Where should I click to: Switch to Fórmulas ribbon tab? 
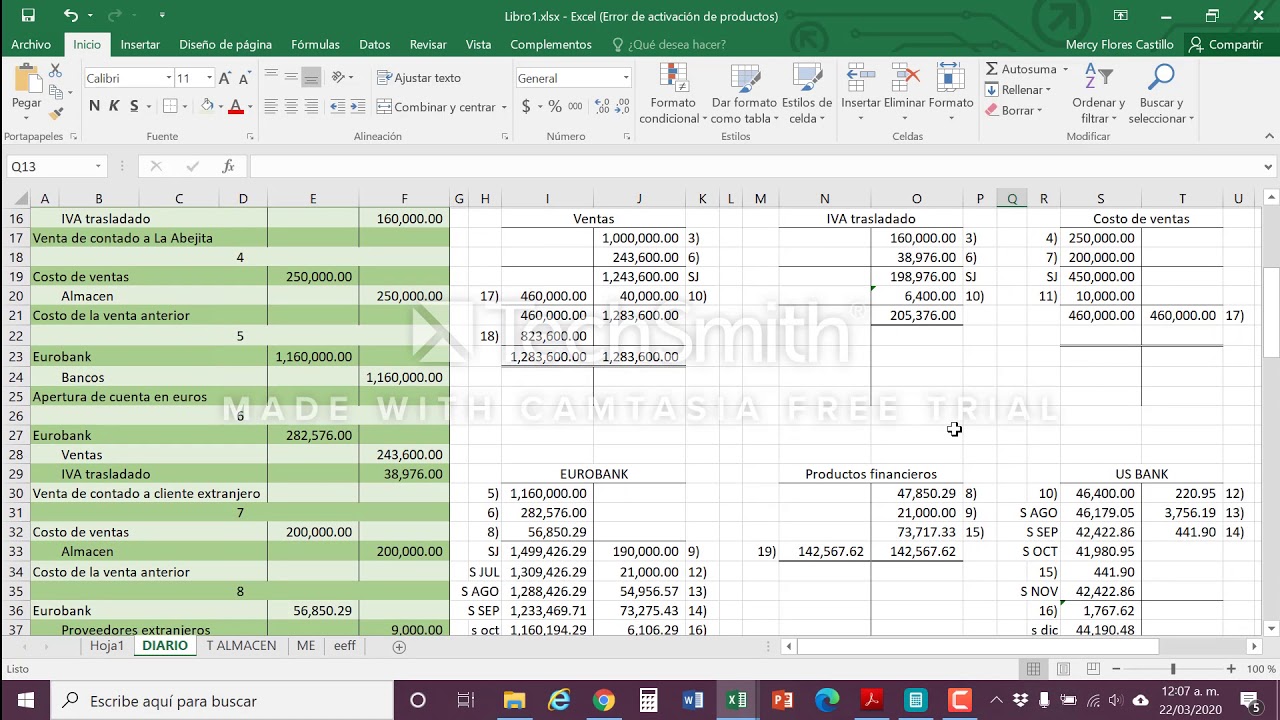(315, 45)
